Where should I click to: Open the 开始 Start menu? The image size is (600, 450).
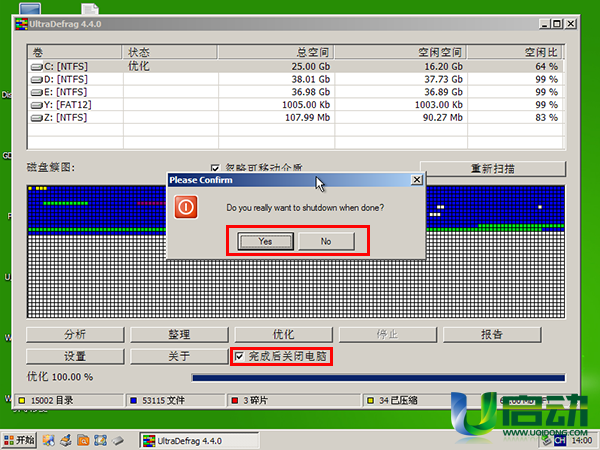pyautogui.click(x=19, y=440)
